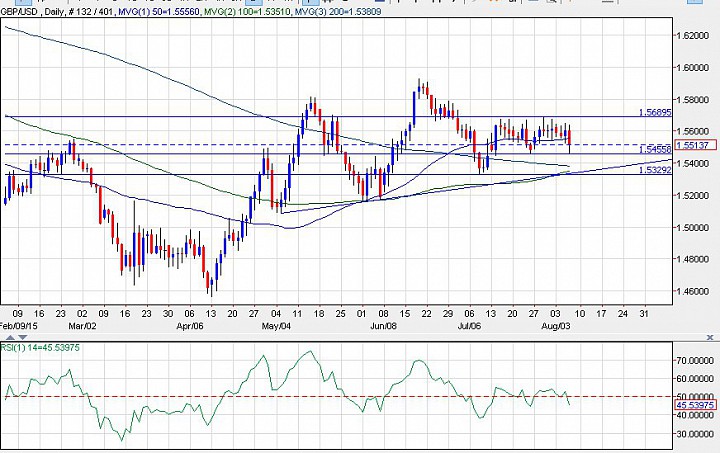Move the RSI panel down with the down arrow
The height and width of the screenshot is (453, 720).
22,337
